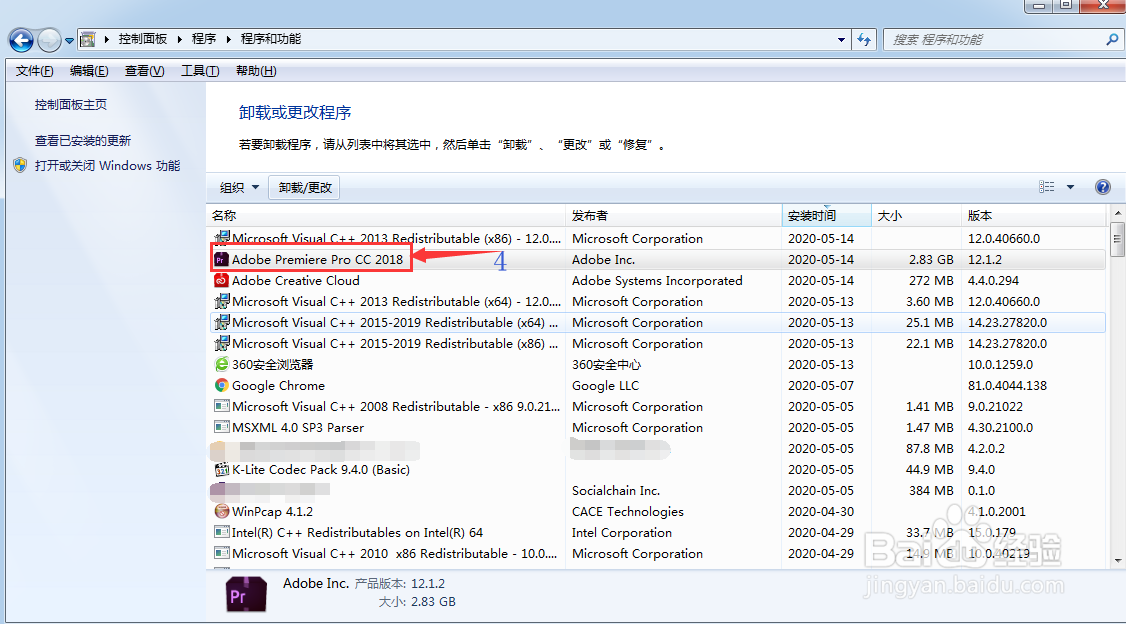Click the refresh button in address bar

[864, 40]
